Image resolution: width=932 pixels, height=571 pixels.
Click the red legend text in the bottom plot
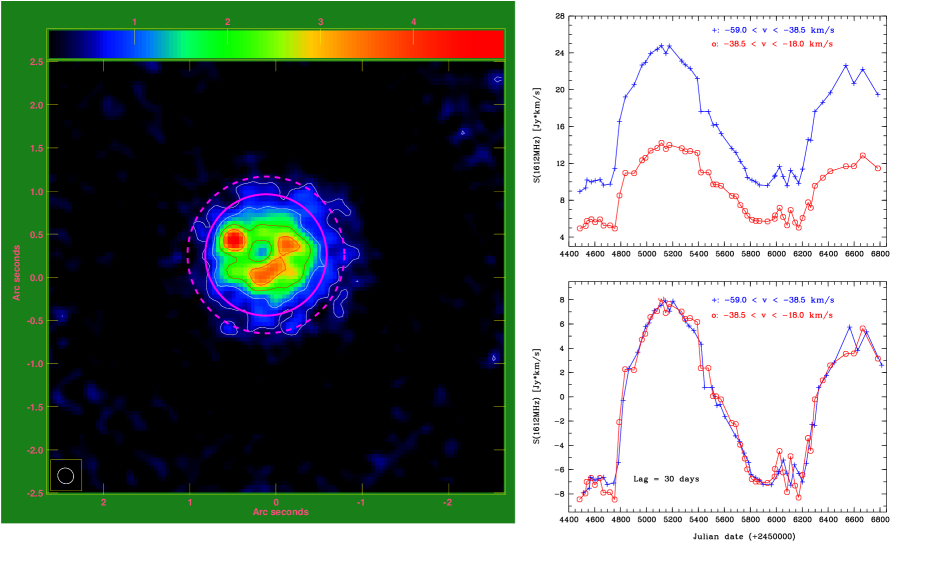pyautogui.click(x=772, y=315)
